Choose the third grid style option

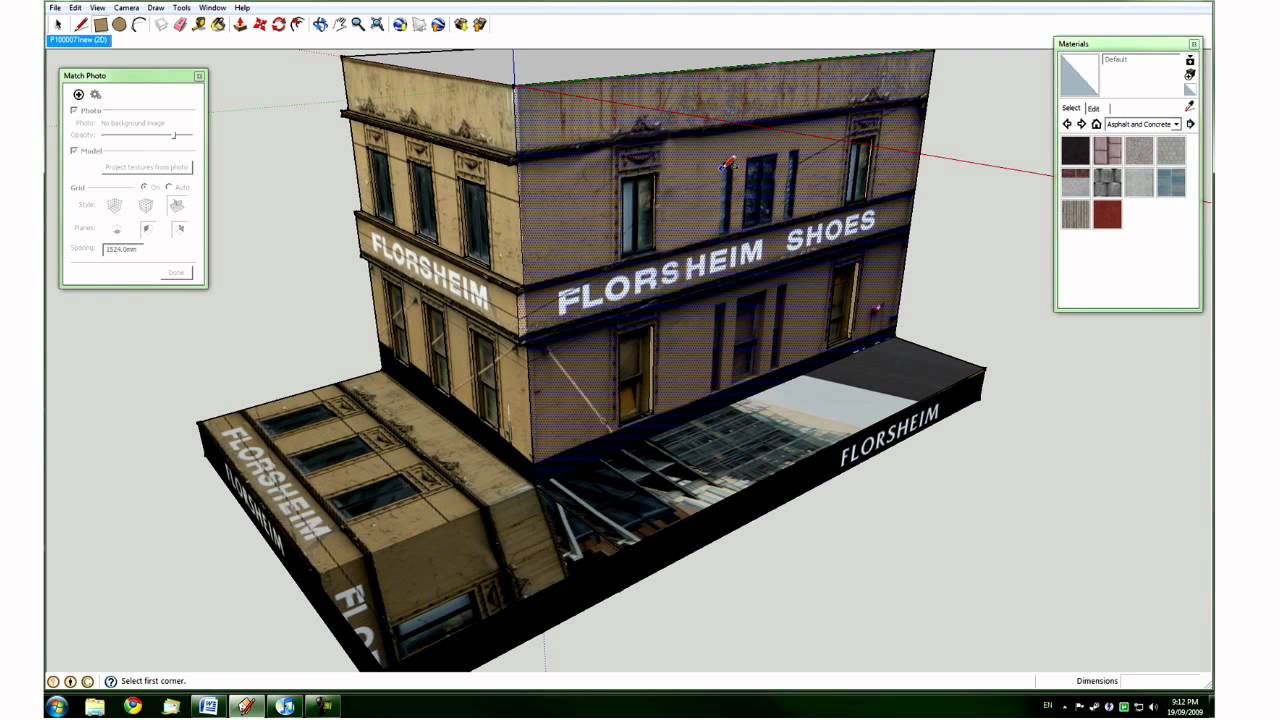click(x=177, y=205)
